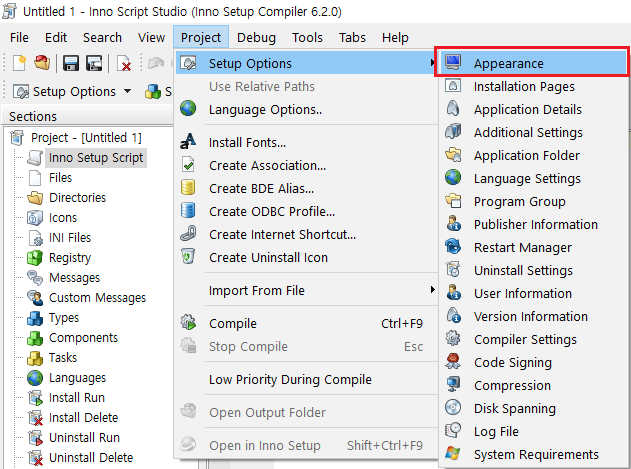Select Appearance in Setup Options submenu
Viewport: 631px width, 469px height.
[x=534, y=63]
